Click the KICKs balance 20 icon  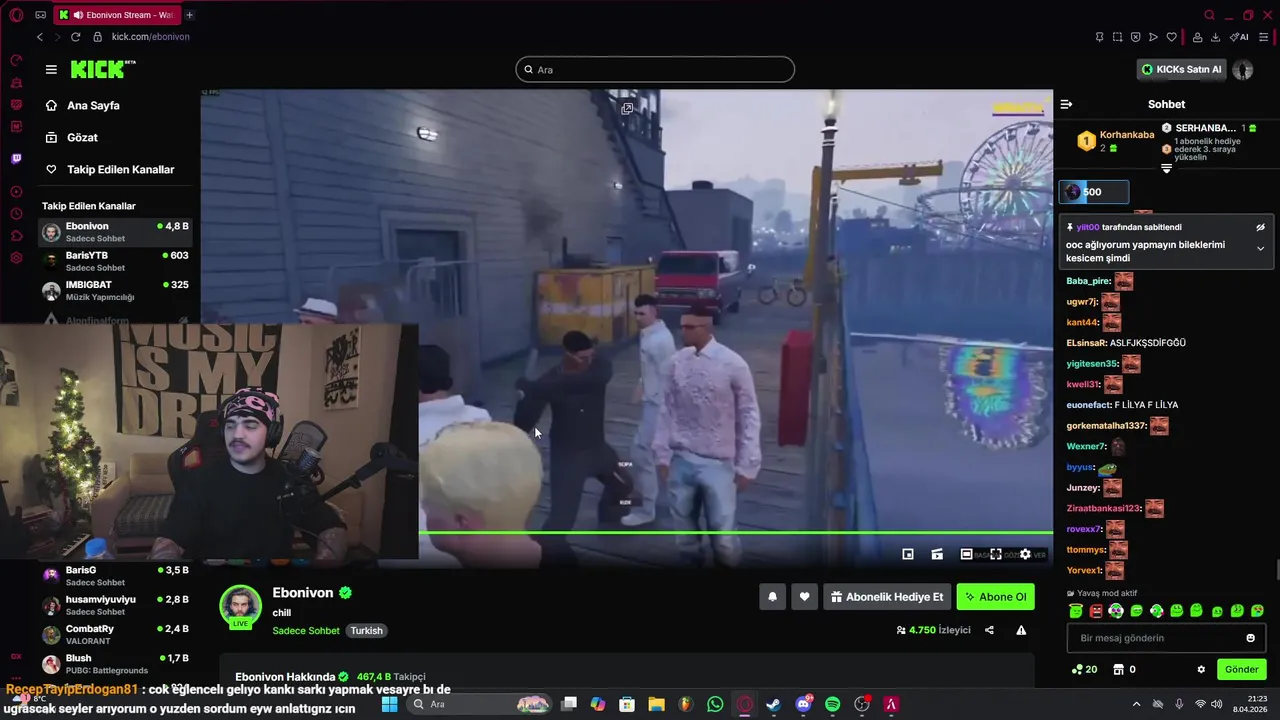tap(1084, 669)
